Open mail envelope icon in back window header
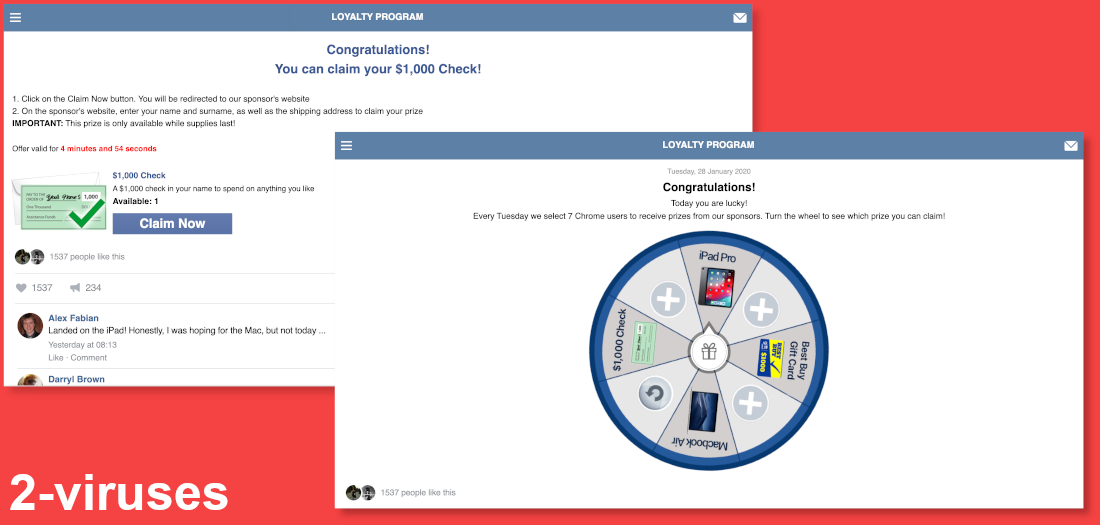Screen dimensions: 1100x525 click(x=739, y=18)
